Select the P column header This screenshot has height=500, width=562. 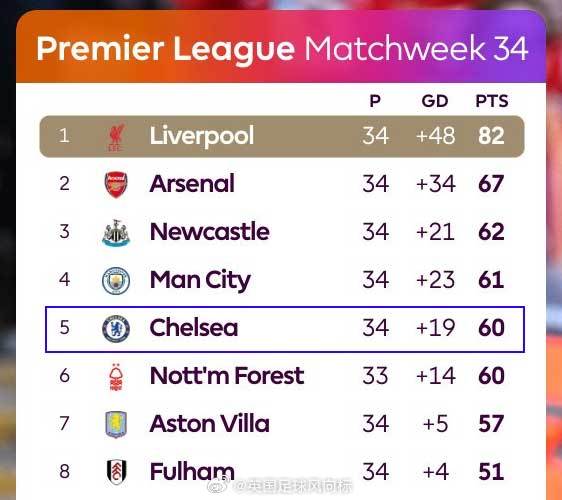point(375,101)
